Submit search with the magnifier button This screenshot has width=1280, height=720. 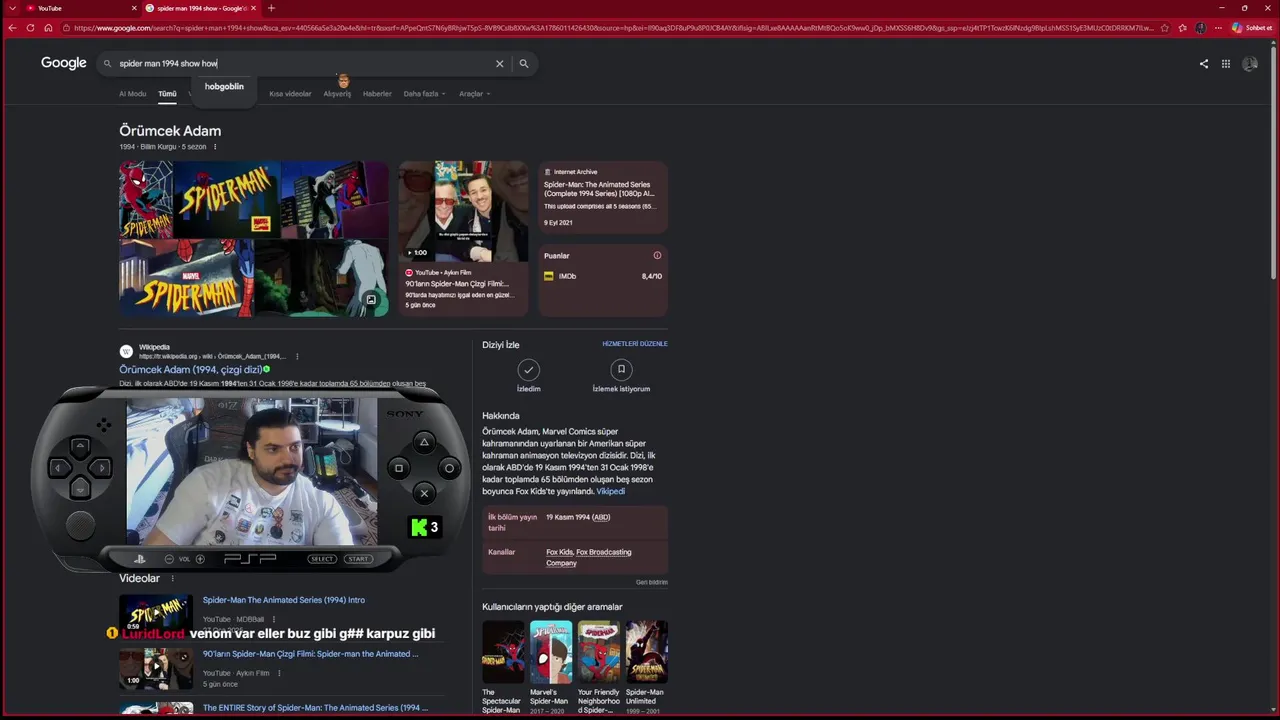[523, 63]
